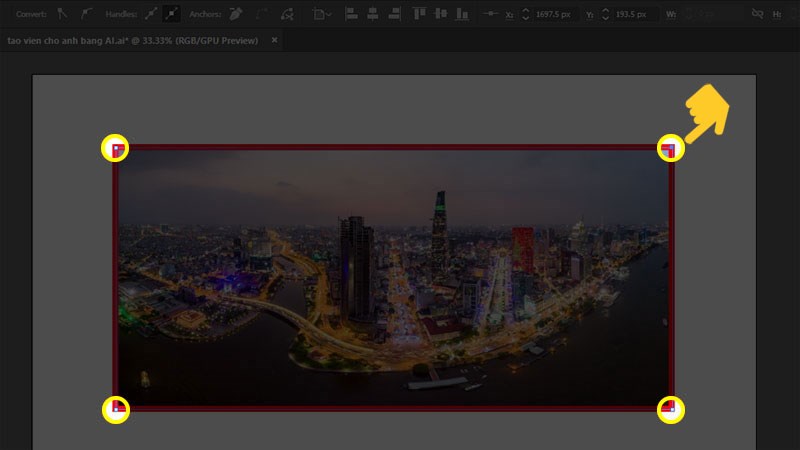Close the tao vien cho anh tab
The height and width of the screenshot is (450, 800).
pyautogui.click(x=274, y=40)
